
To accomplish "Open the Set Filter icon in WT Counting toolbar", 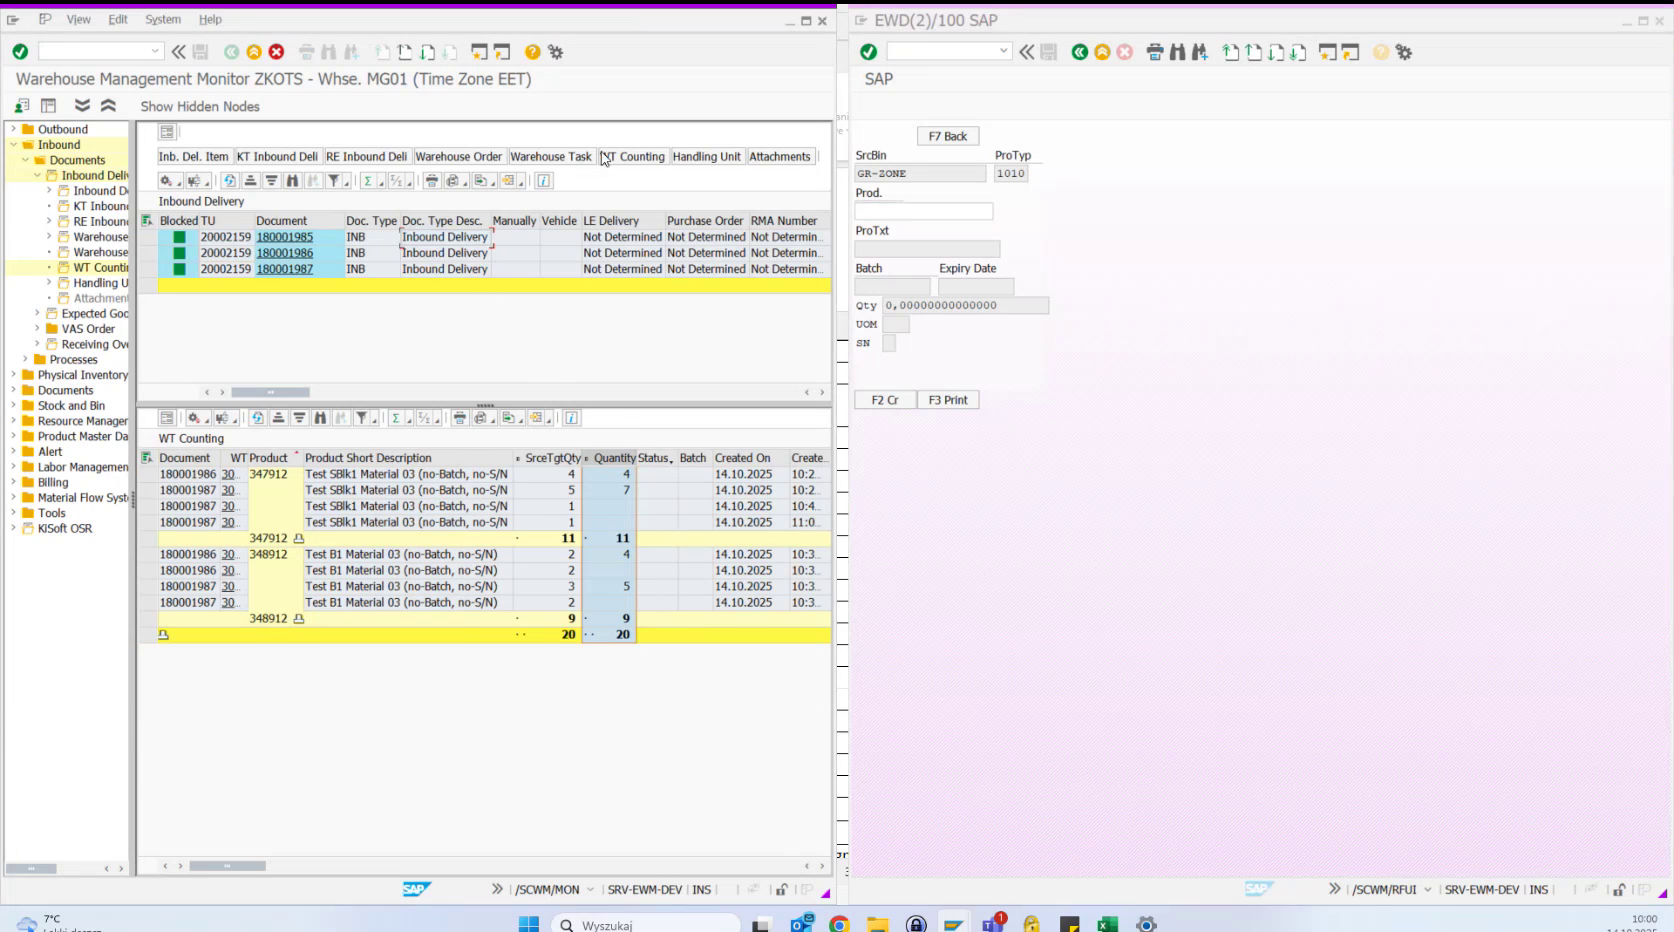I will click(x=363, y=418).
